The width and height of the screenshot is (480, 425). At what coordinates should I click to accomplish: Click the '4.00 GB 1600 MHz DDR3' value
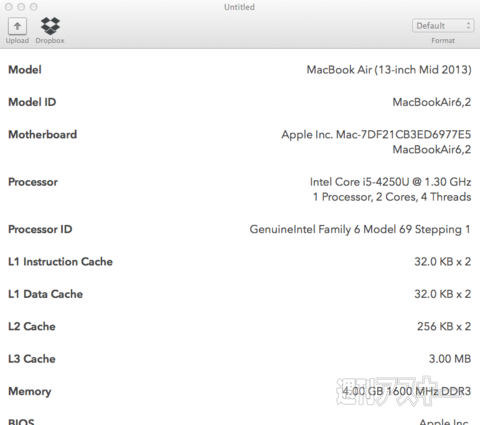[x=406, y=391]
